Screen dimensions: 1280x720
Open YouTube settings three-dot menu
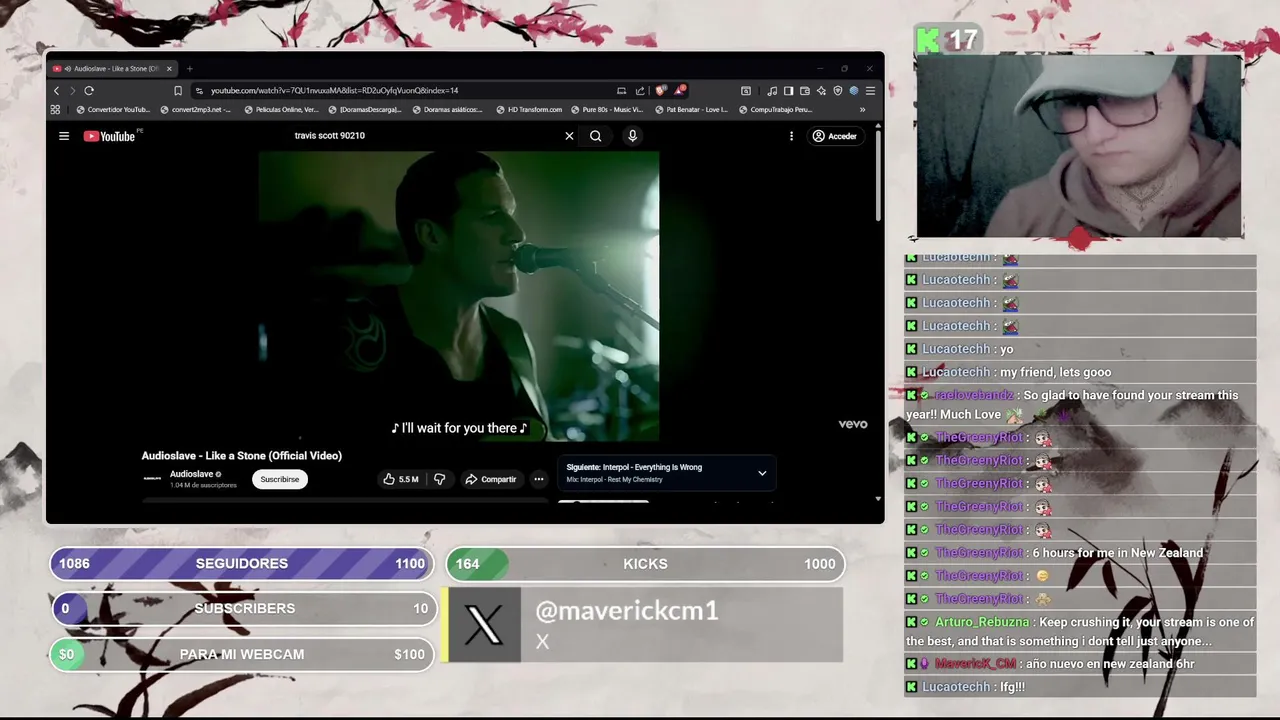[x=791, y=136]
